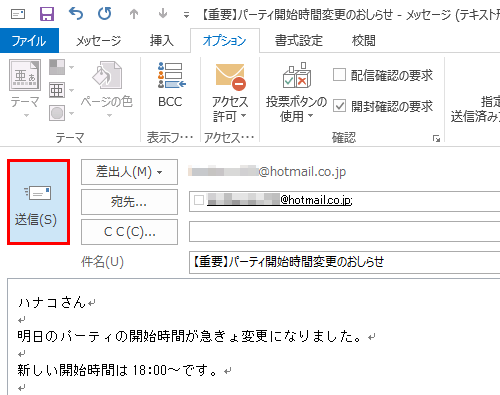Screen dimensions: 500x395
Task: Tick the checkbox beside the recipient address
Action: [x=199, y=200]
